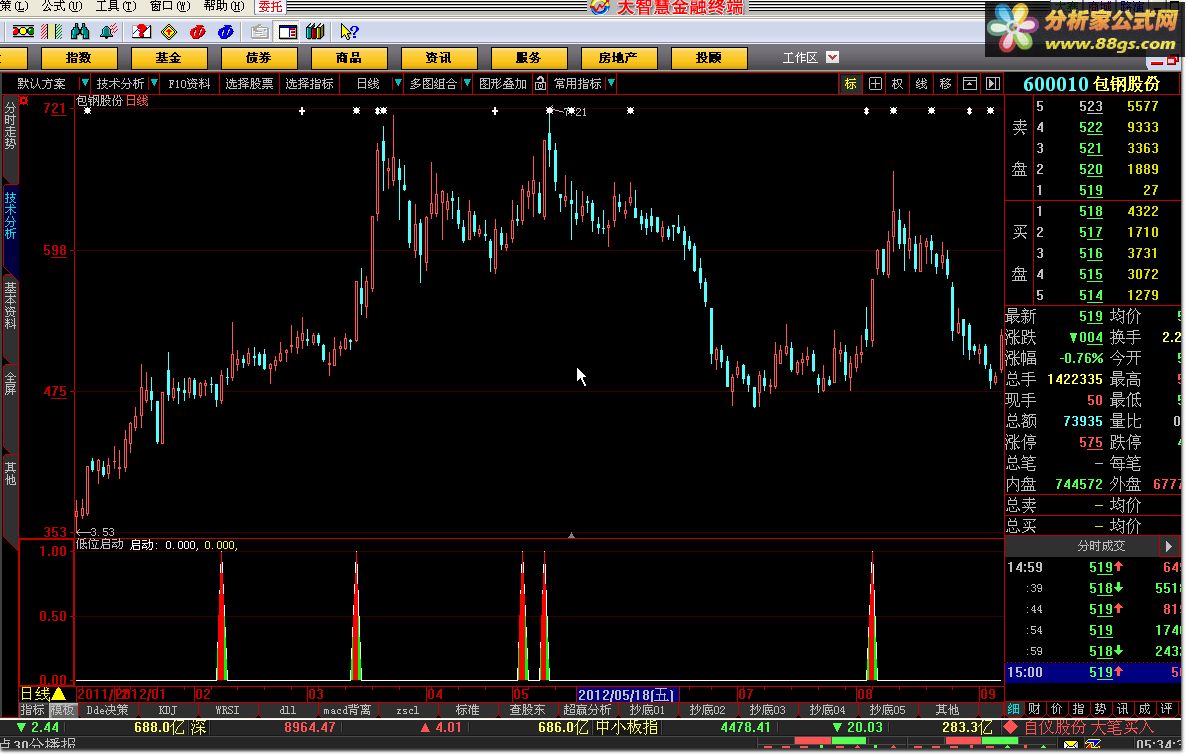Click the yellow triangle beside 日线 label

(58, 694)
